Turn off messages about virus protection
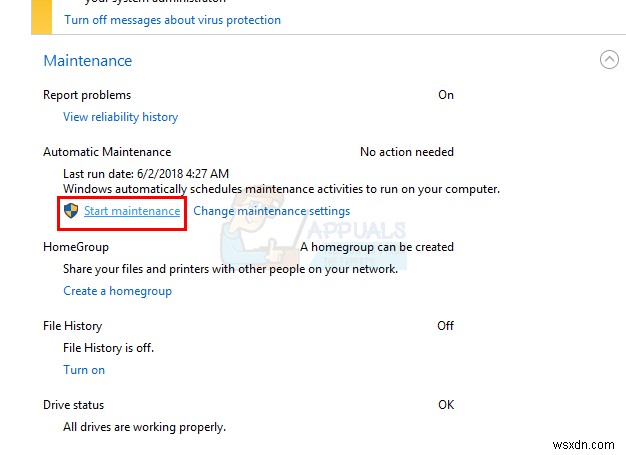626x455 pixels. [172, 20]
